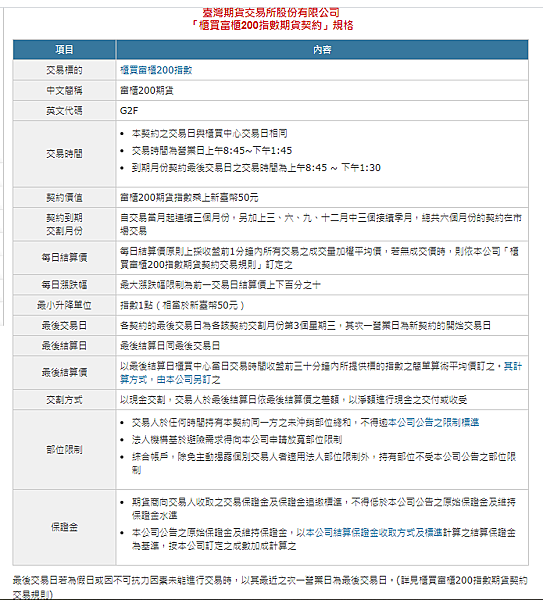
Task: Select the 每日結算價 row label
Action: pyautogui.click(x=64, y=258)
